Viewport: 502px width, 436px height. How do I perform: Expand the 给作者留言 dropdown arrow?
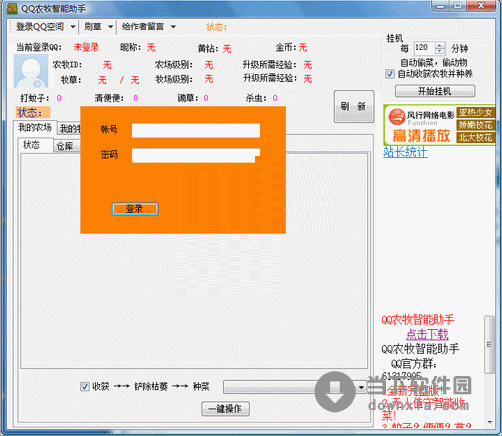[x=173, y=27]
